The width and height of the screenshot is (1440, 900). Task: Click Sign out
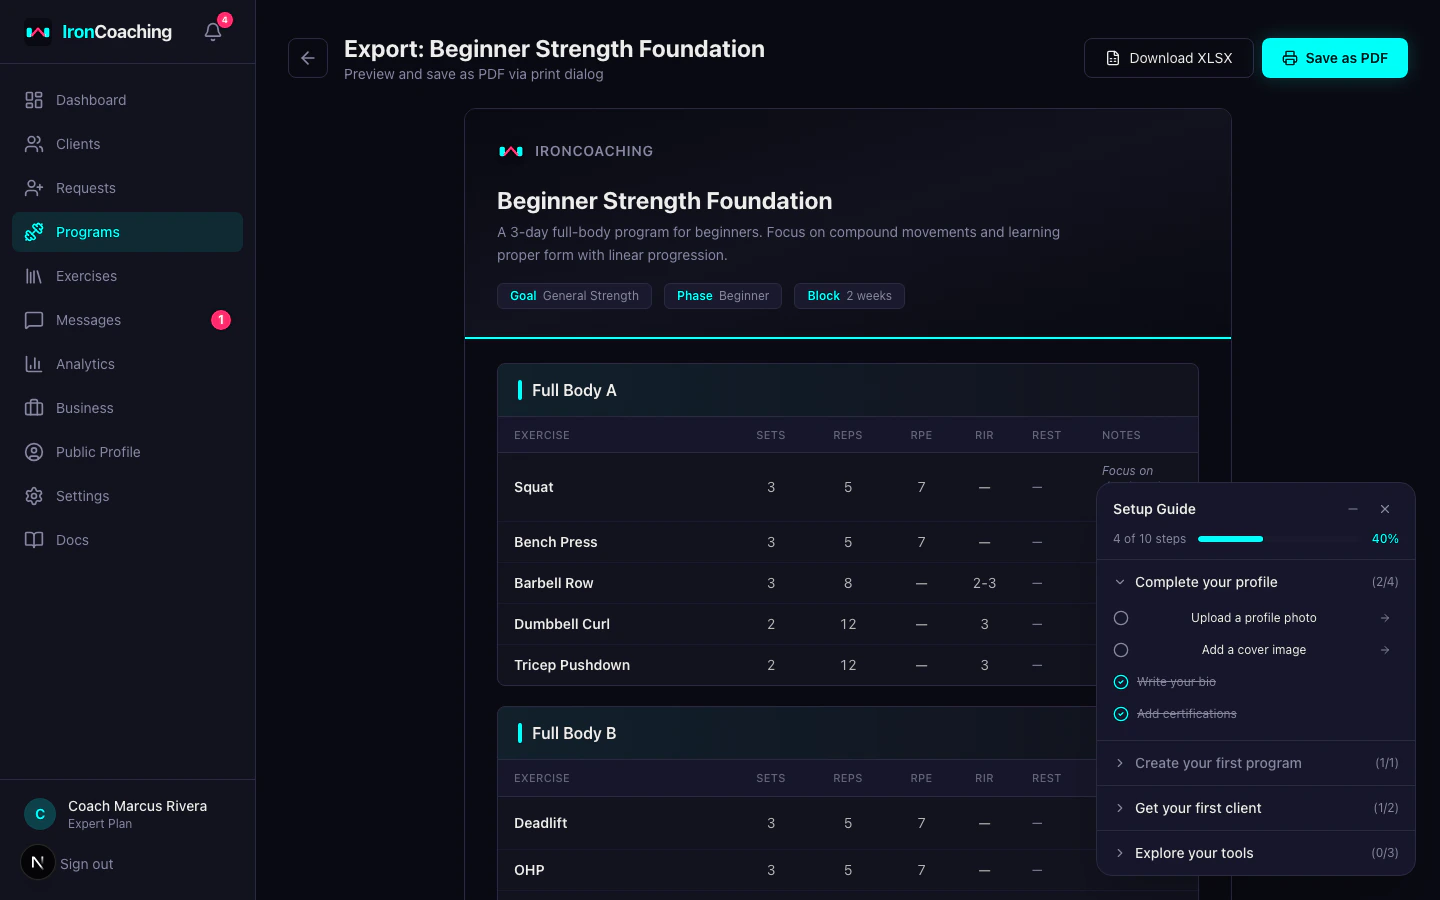pyautogui.click(x=86, y=864)
